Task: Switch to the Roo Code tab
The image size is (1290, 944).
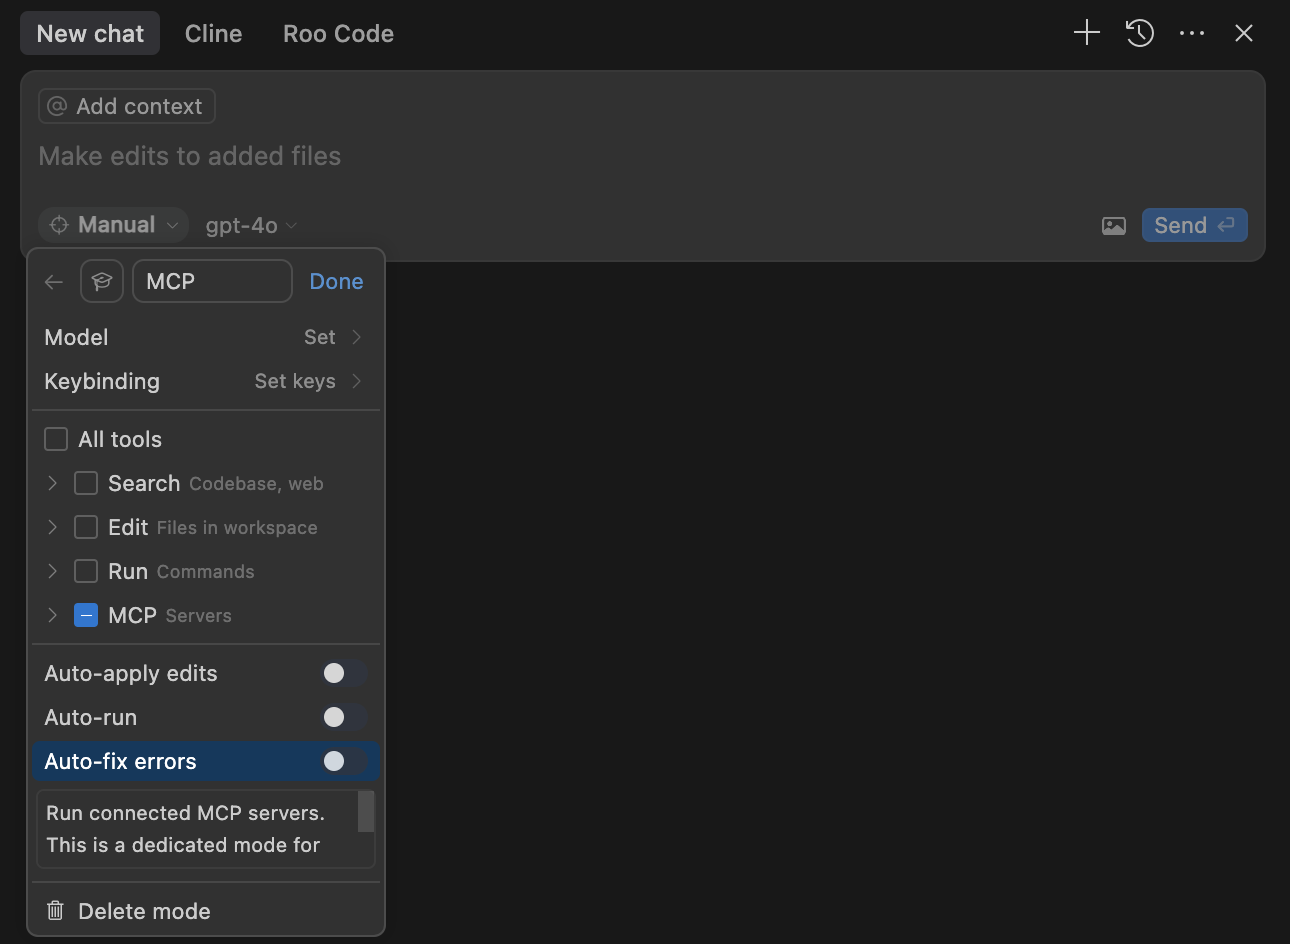Action: pyautogui.click(x=338, y=33)
